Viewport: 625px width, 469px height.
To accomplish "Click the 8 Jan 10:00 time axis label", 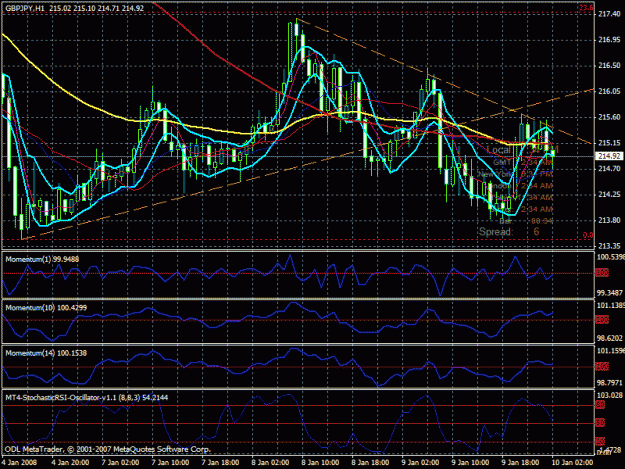I will 320,463.
